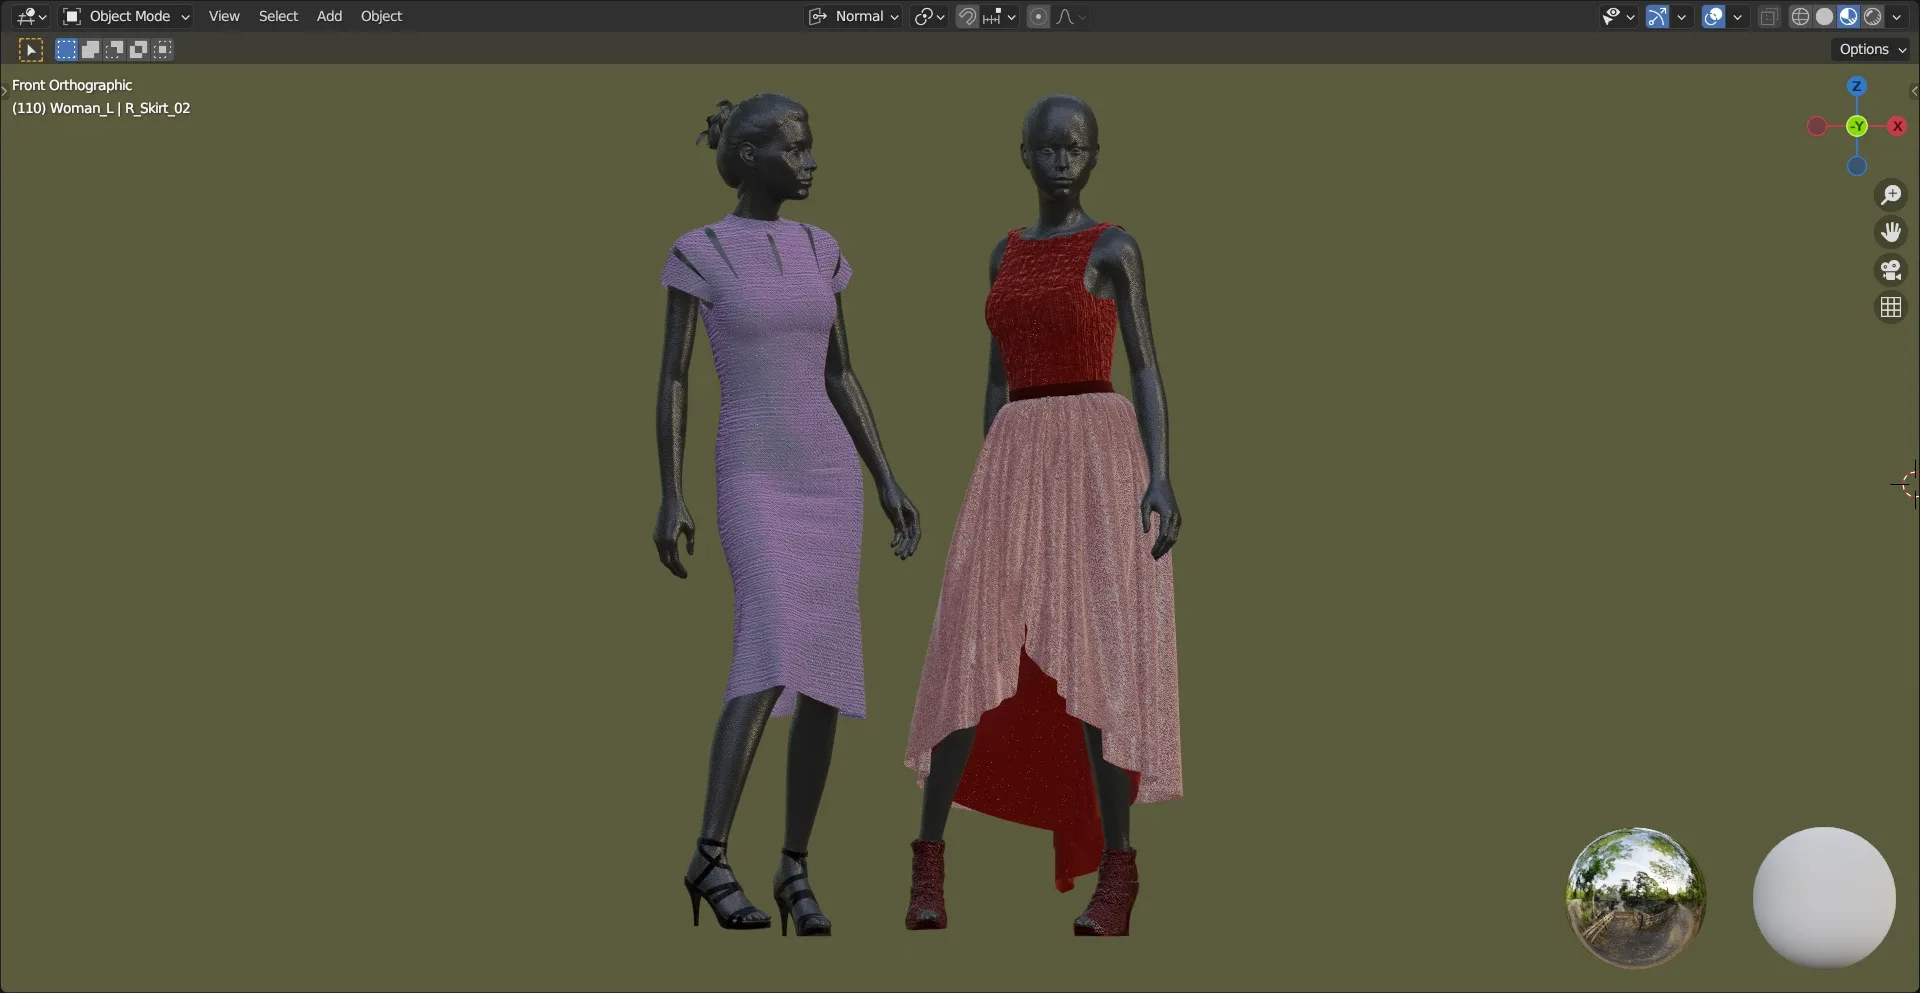The image size is (1920, 993).
Task: Open the Options dropdown
Action: (1872, 49)
